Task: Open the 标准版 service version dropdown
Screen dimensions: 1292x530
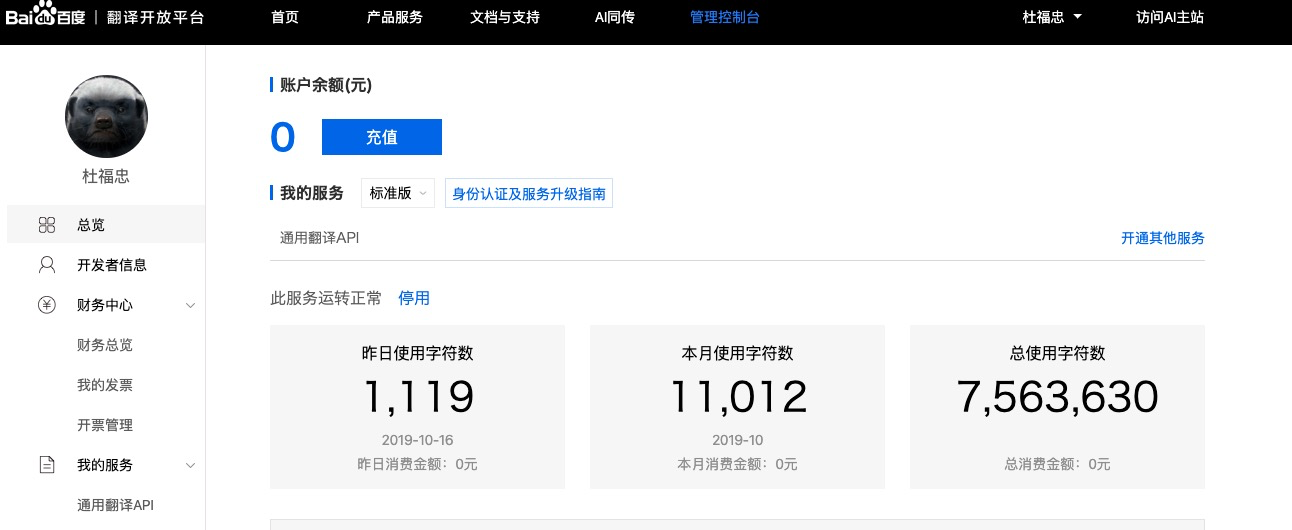Action: (397, 193)
